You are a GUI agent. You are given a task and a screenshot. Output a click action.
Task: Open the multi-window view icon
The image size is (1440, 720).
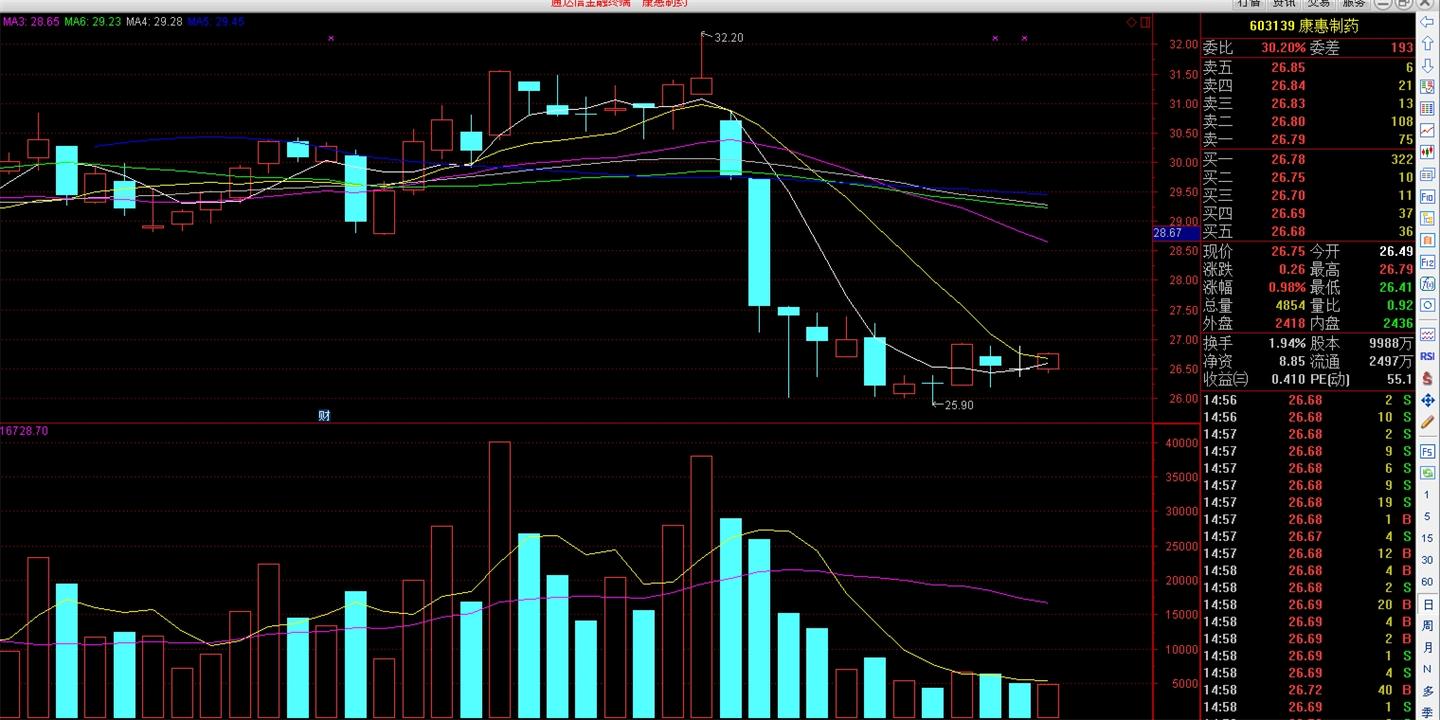pos(1428,174)
